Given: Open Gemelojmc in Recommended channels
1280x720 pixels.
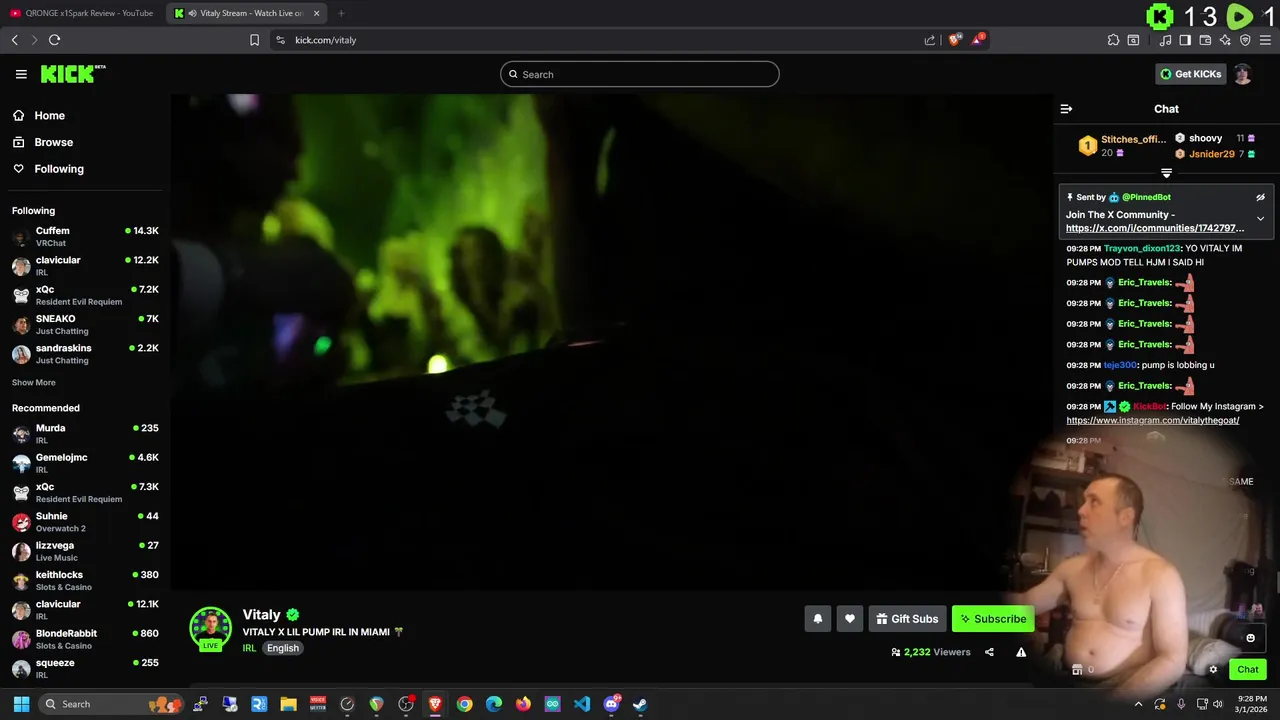Looking at the screenshot, I should [85, 463].
